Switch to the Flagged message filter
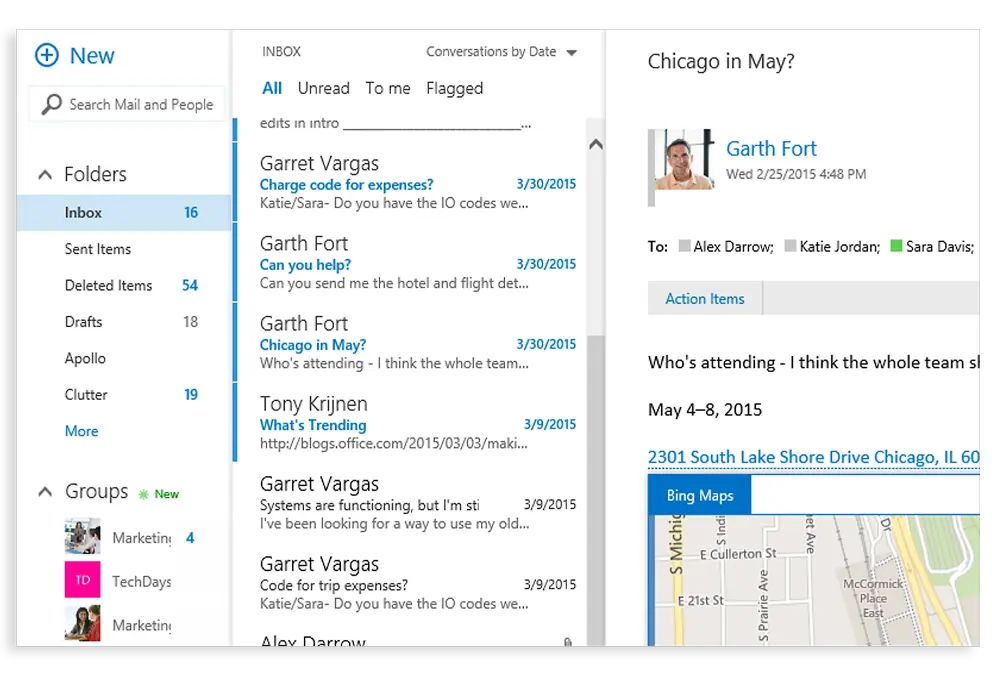 coord(455,88)
